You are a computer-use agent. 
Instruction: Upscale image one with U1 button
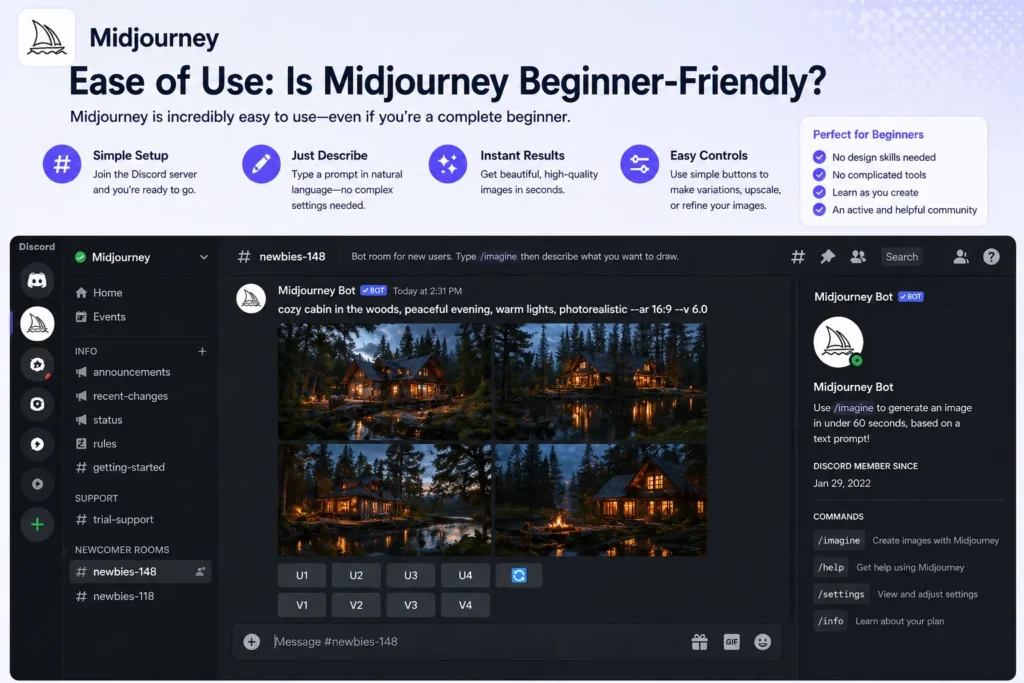[302, 575]
